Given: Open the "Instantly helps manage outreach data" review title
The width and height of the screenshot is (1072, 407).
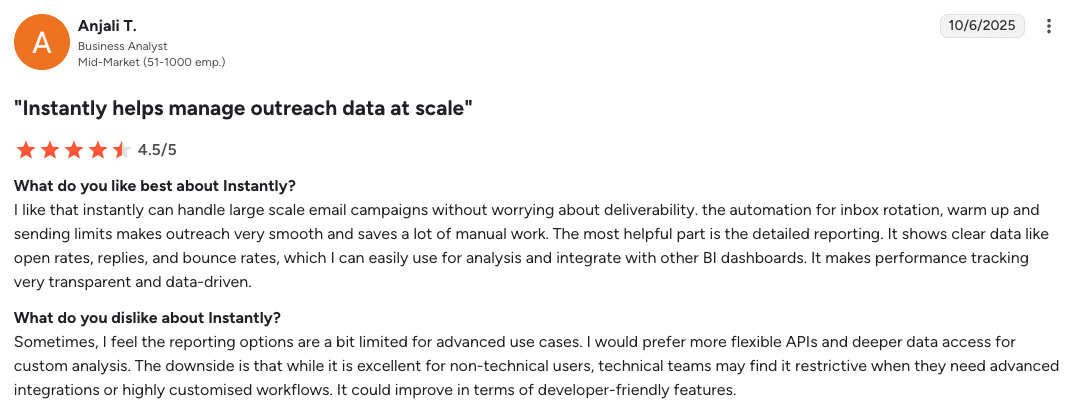Looking at the screenshot, I should [x=243, y=108].
